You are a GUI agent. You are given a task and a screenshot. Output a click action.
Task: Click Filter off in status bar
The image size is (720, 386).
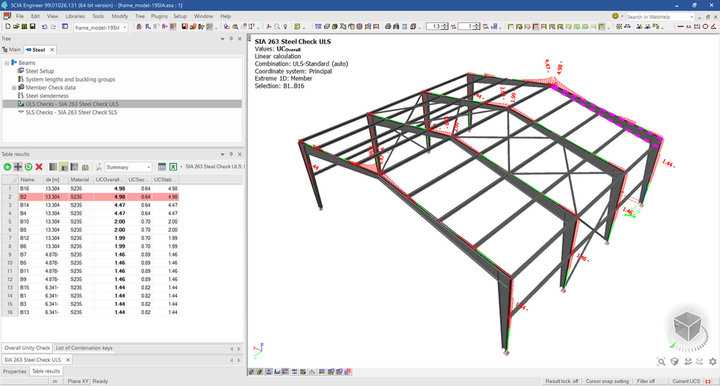(x=646, y=381)
